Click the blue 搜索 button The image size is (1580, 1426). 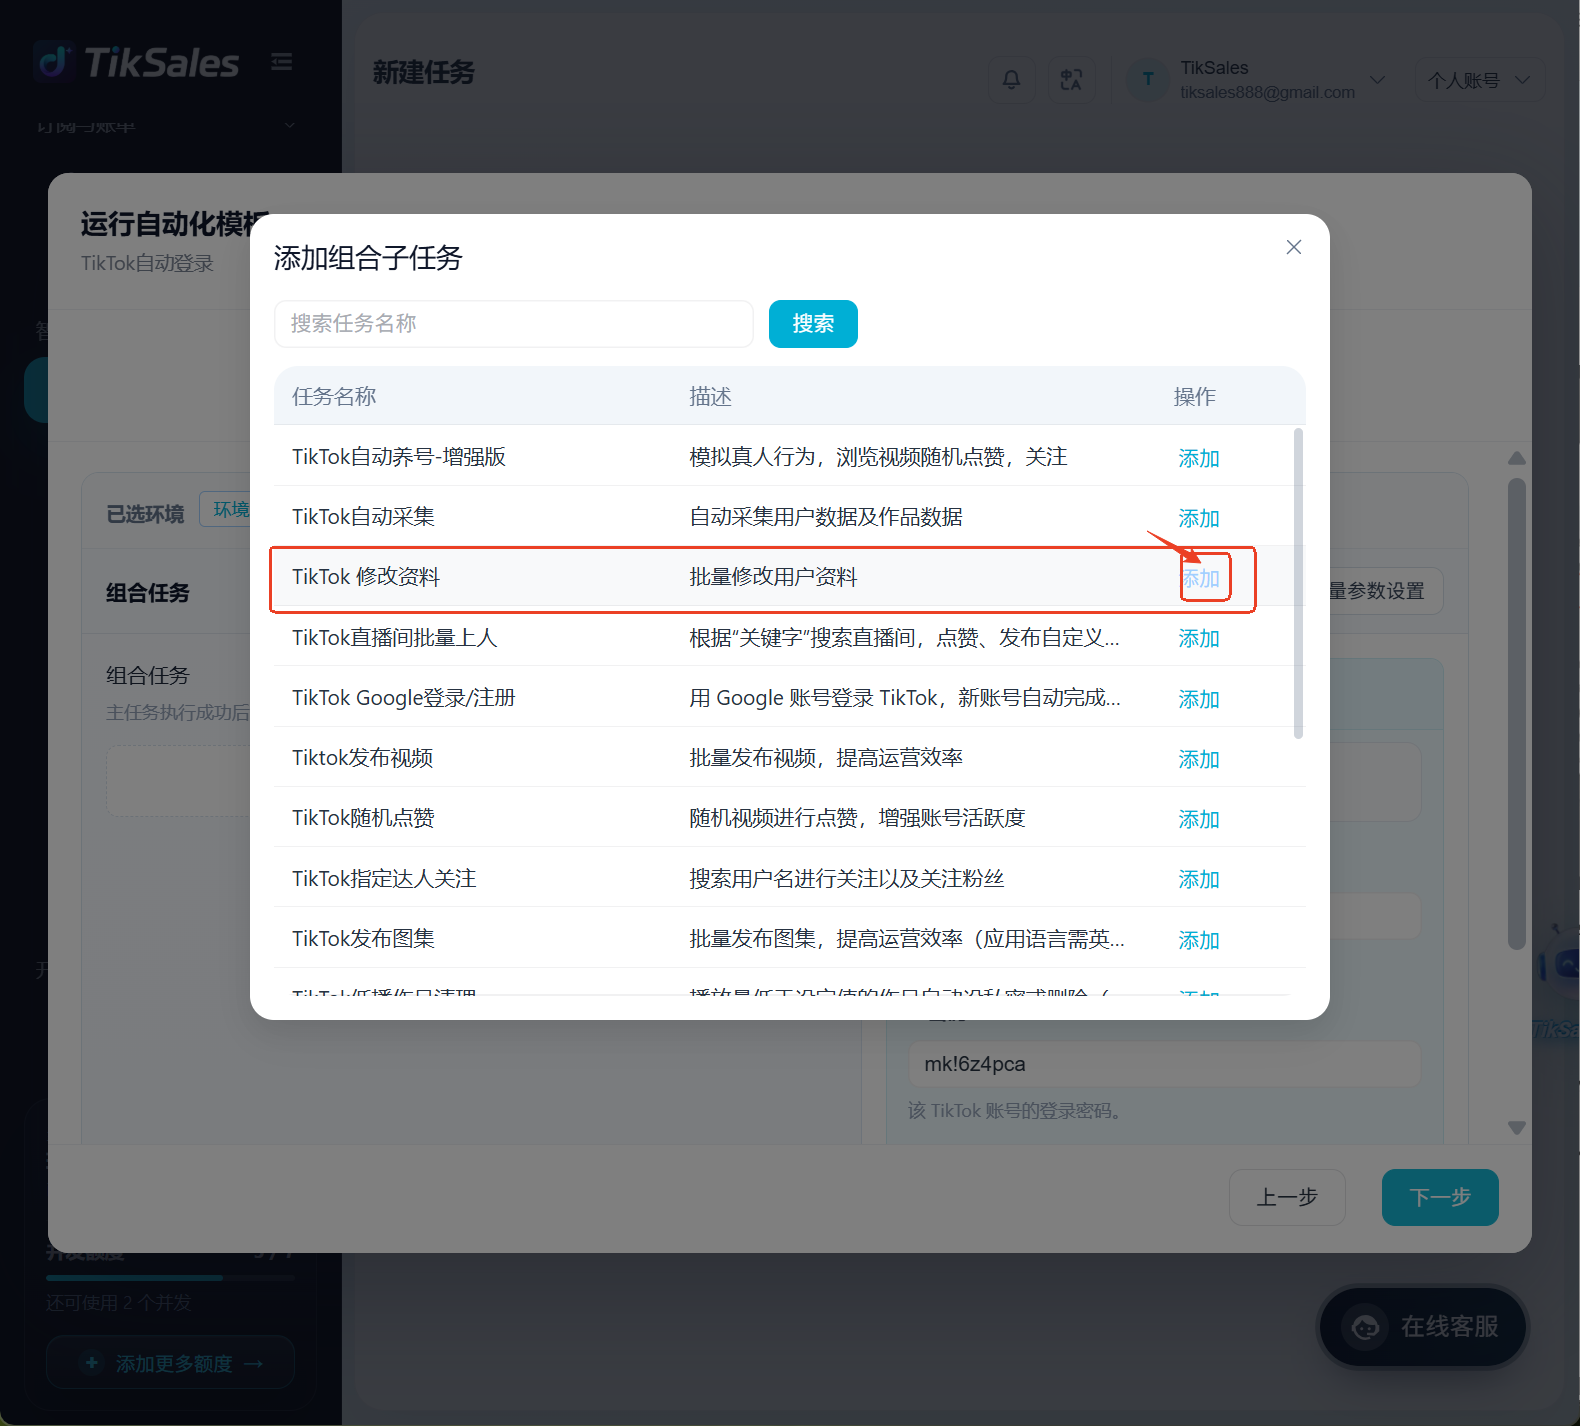point(813,324)
